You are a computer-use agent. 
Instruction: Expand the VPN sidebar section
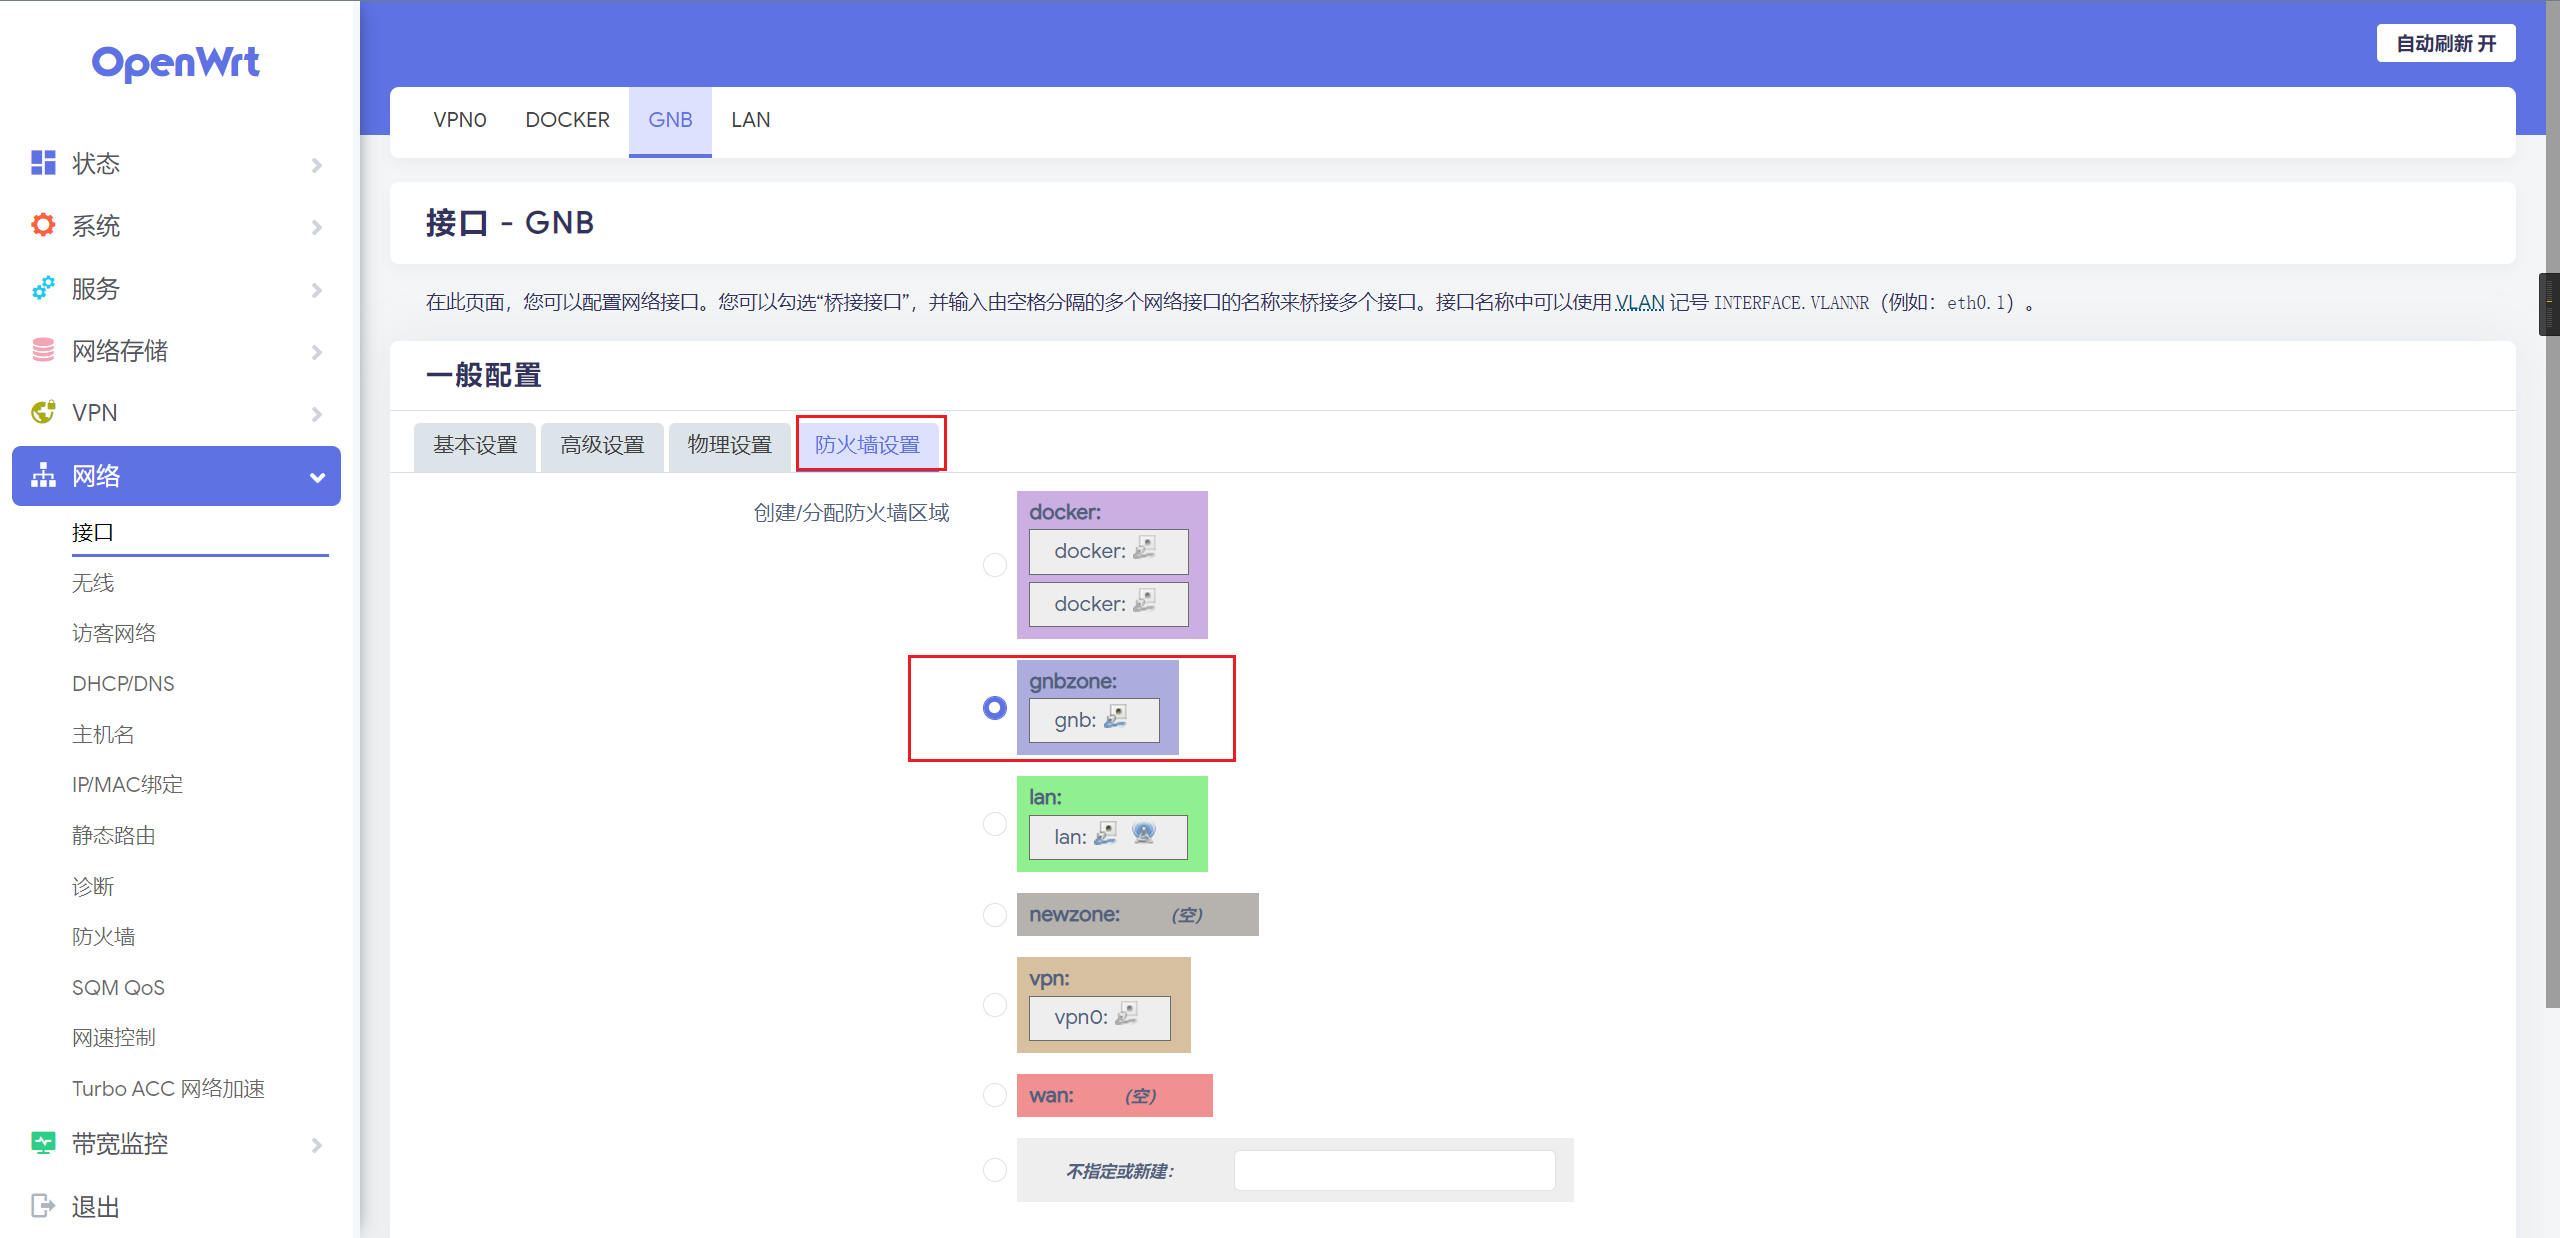(x=316, y=413)
